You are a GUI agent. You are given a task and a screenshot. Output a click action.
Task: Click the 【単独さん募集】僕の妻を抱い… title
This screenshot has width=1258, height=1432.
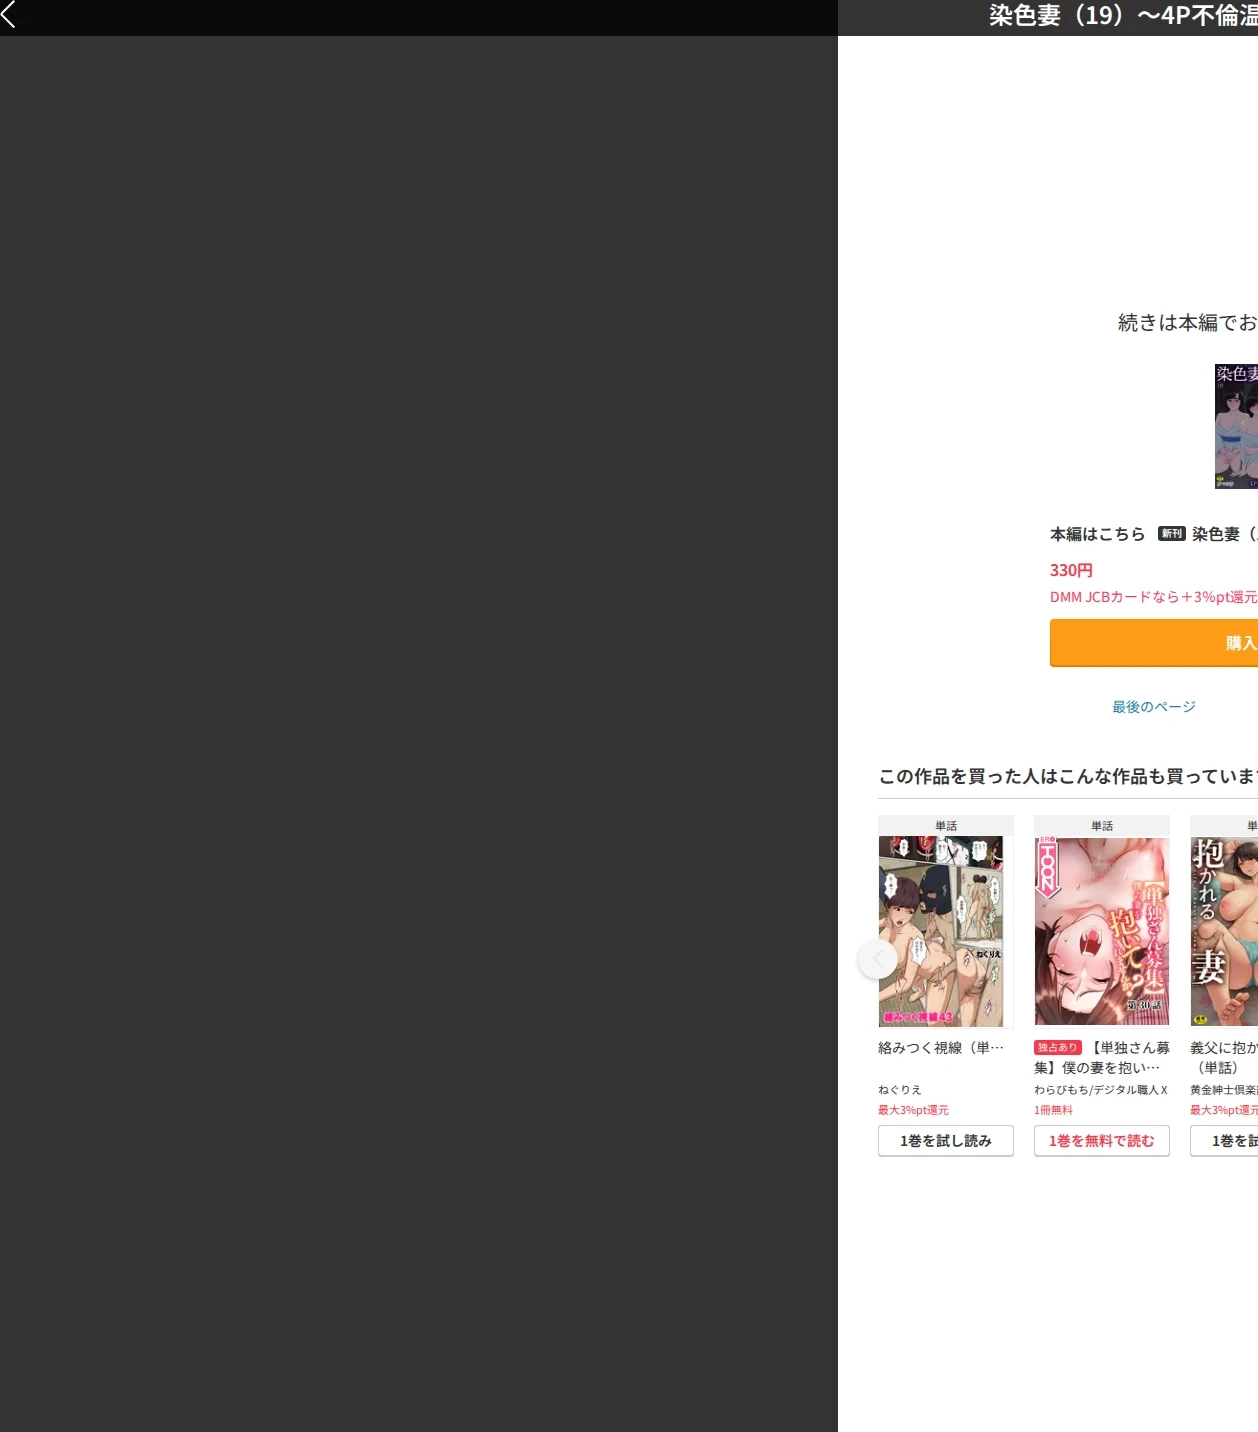1102,1058
